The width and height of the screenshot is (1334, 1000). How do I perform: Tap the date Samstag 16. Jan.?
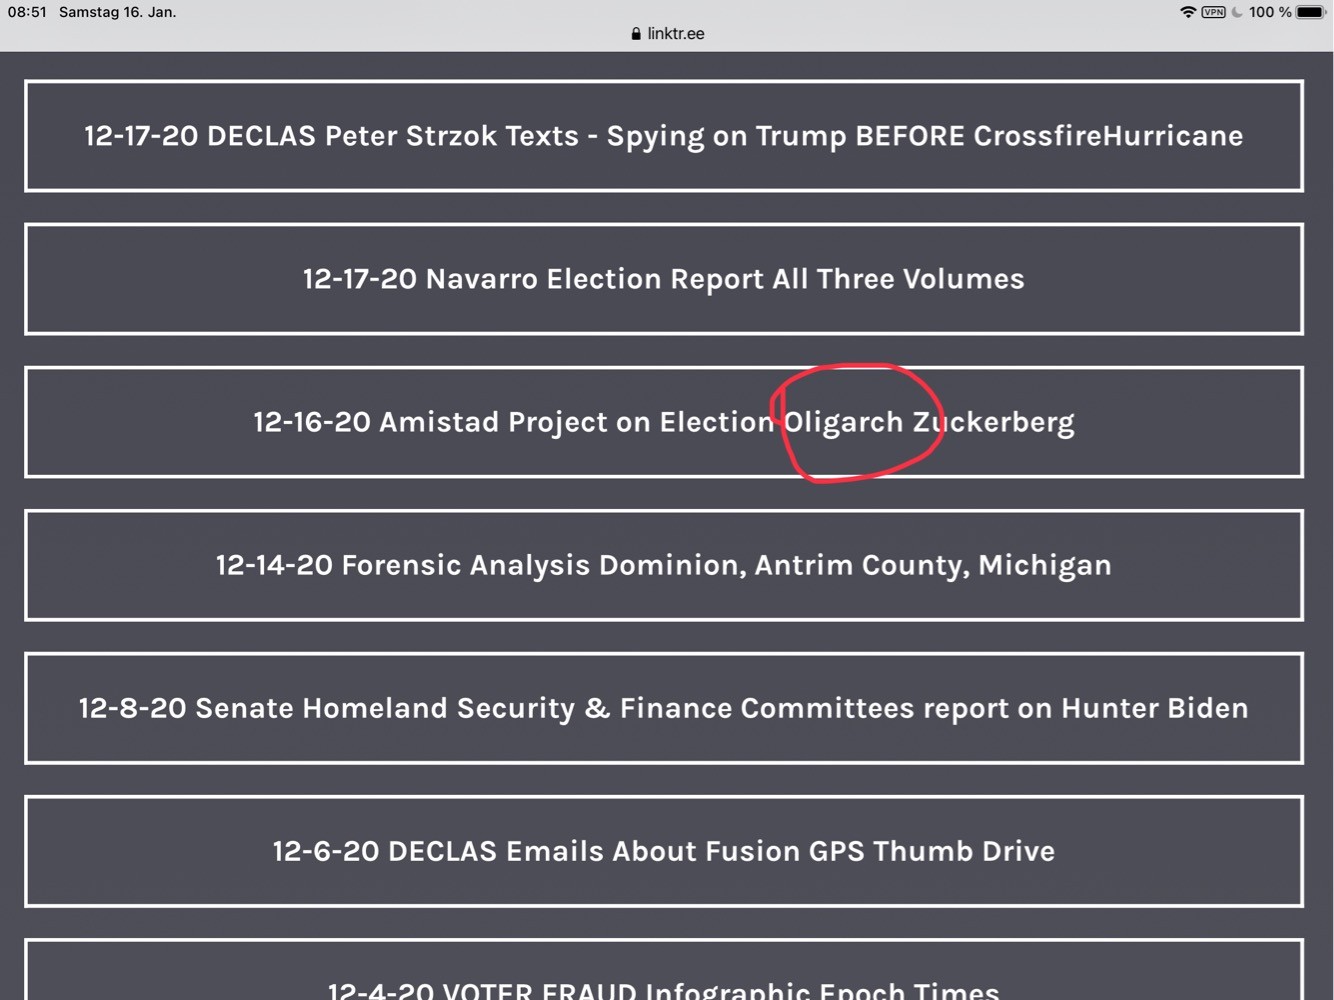(x=118, y=12)
